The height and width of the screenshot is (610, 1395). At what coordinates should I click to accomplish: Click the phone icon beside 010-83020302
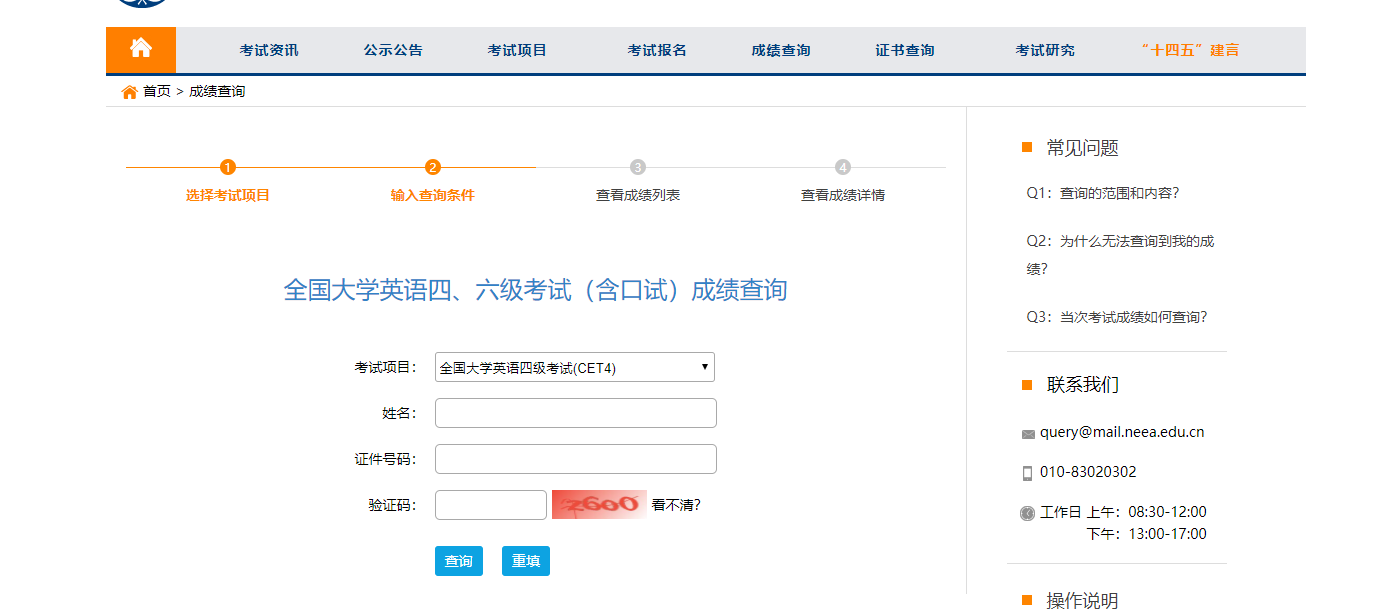1026,471
